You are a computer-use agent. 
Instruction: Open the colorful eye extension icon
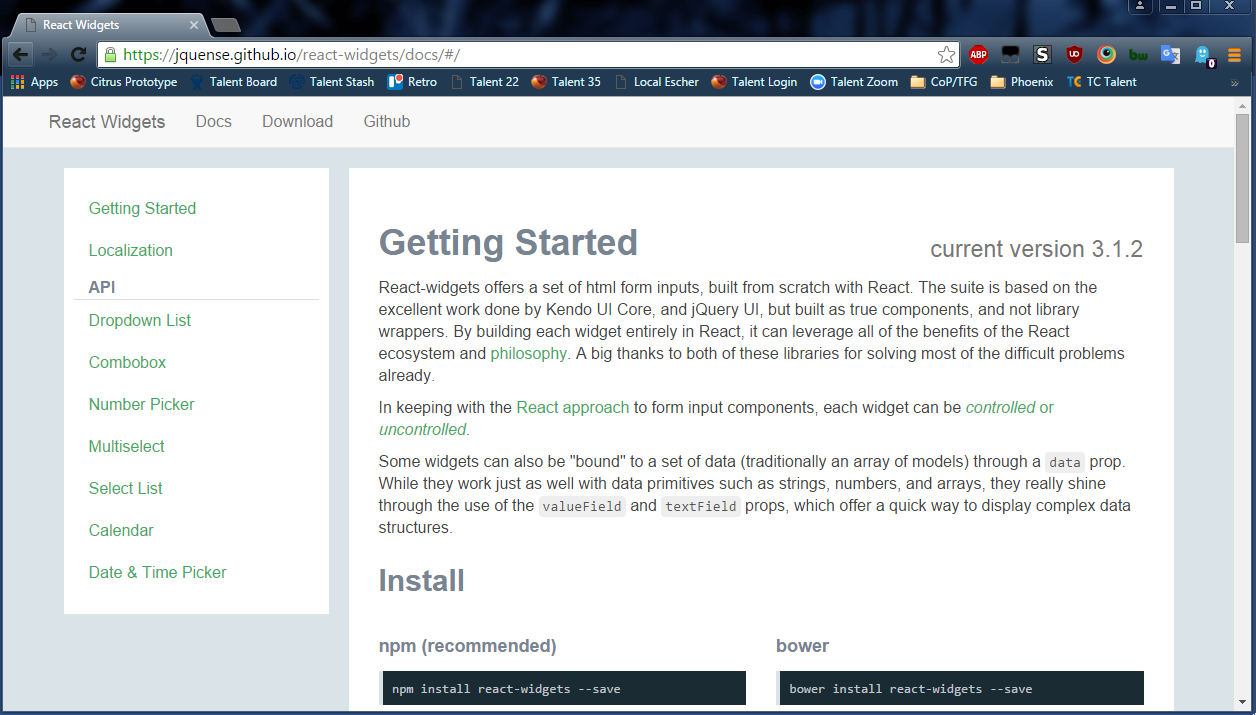pos(1106,55)
